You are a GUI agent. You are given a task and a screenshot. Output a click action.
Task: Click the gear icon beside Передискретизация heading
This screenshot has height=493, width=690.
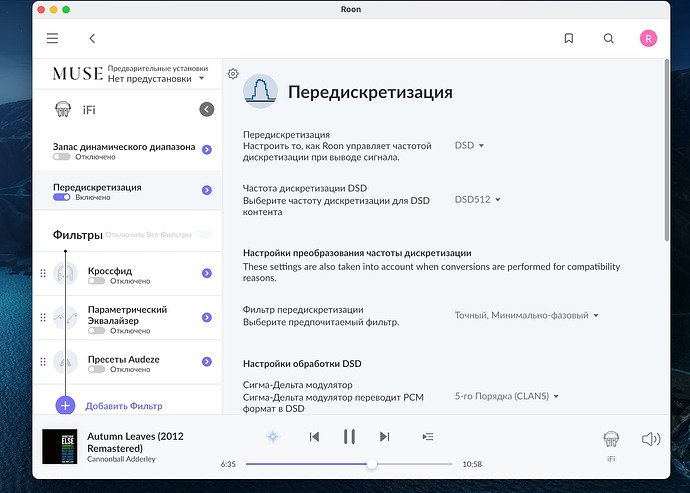(233, 74)
